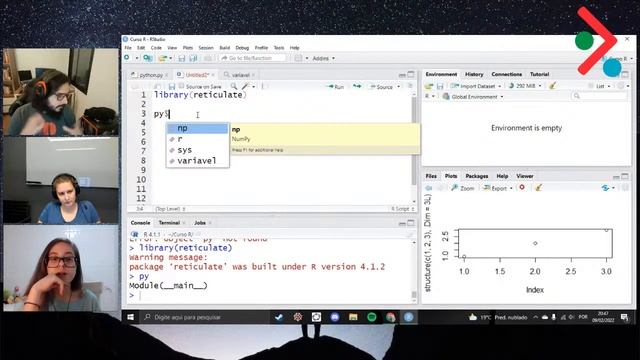Screen dimensions: 640x360
Task: Click the Windows taskbar search box
Action: point(204,317)
